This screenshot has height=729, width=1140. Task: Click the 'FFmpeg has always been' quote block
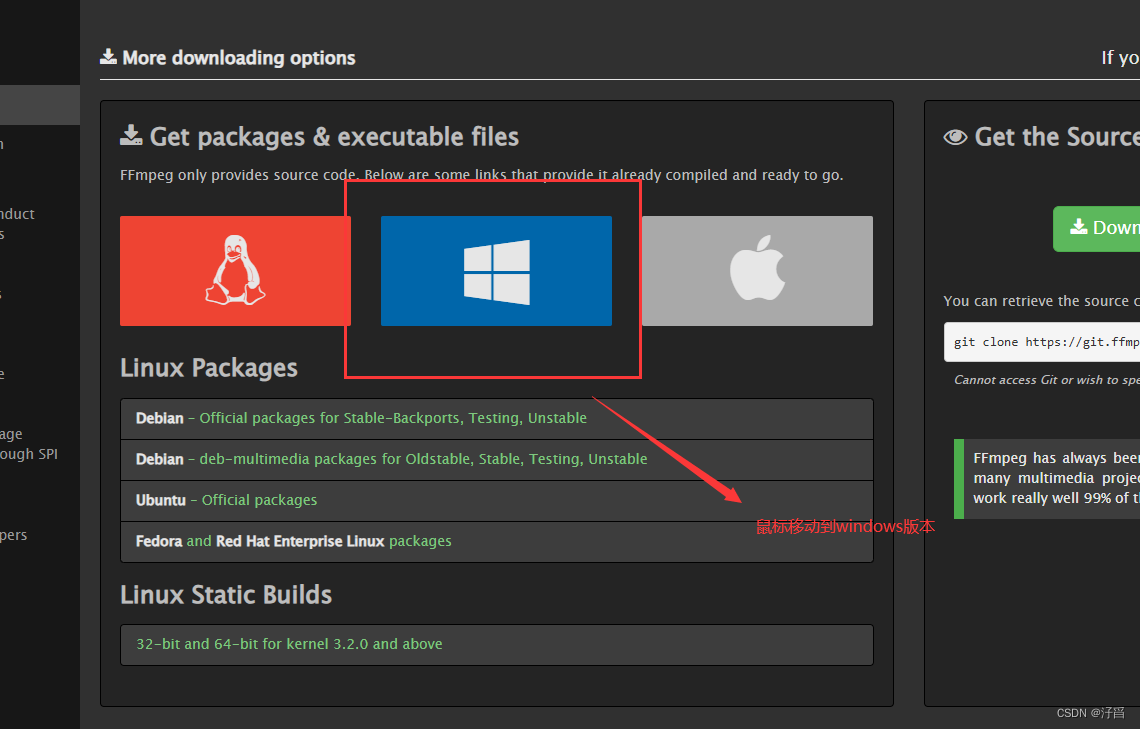click(1047, 478)
